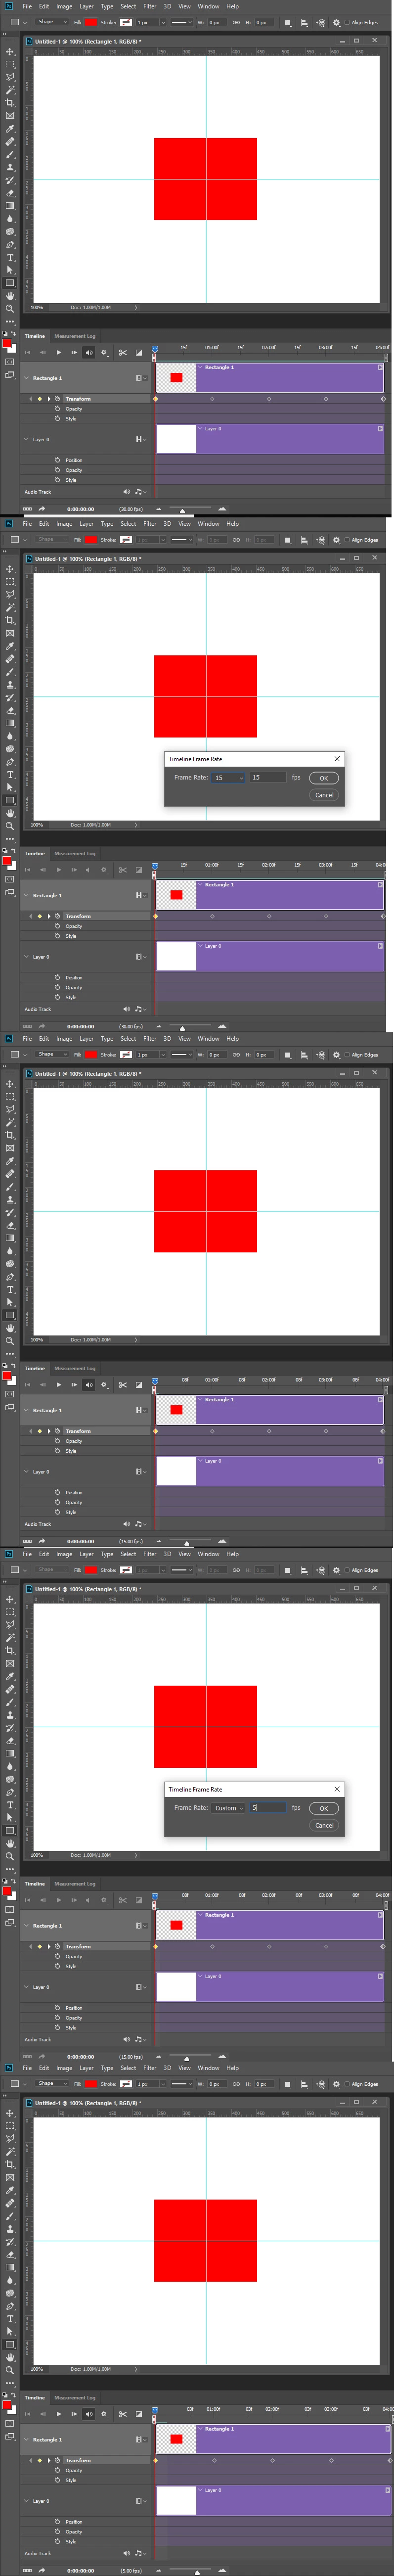Select Rectangle shape tool in the 5.00 fps window
Viewport: 394px width, 2576px height.
(10, 2344)
